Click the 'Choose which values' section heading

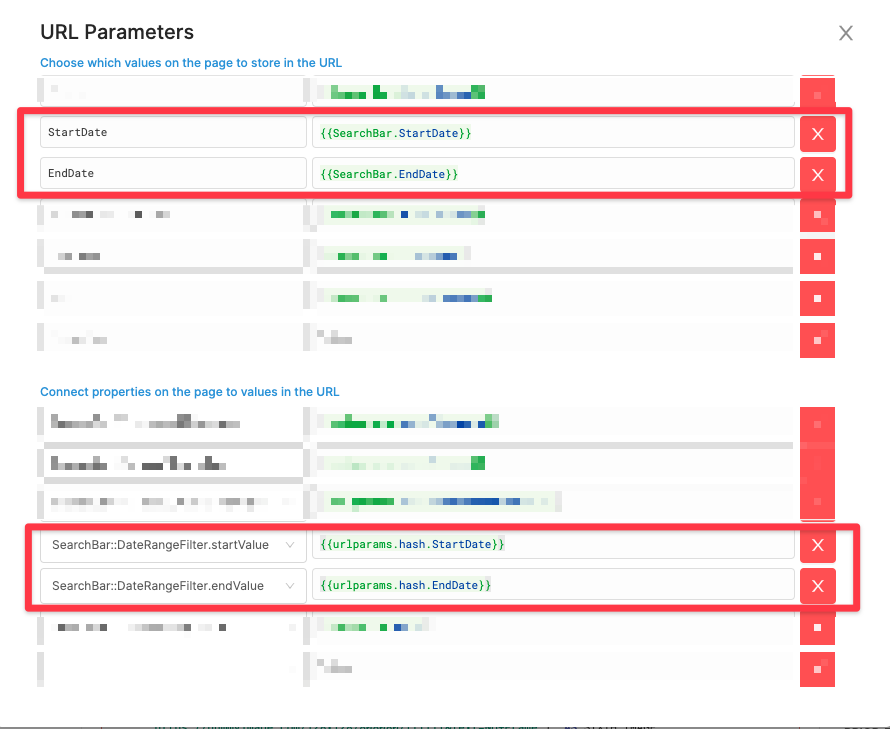pos(190,62)
